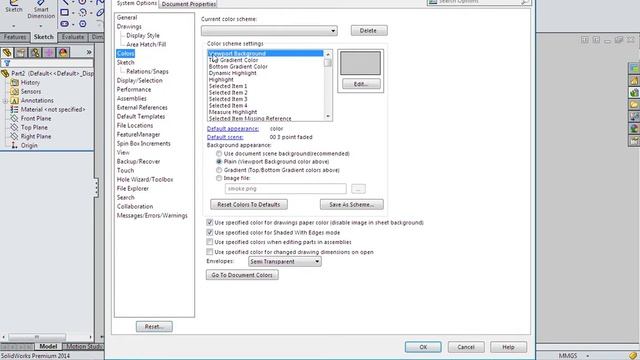The height and width of the screenshot is (360, 640).
Task: Activate the Smart Dimension tool
Action: click(41, 2)
